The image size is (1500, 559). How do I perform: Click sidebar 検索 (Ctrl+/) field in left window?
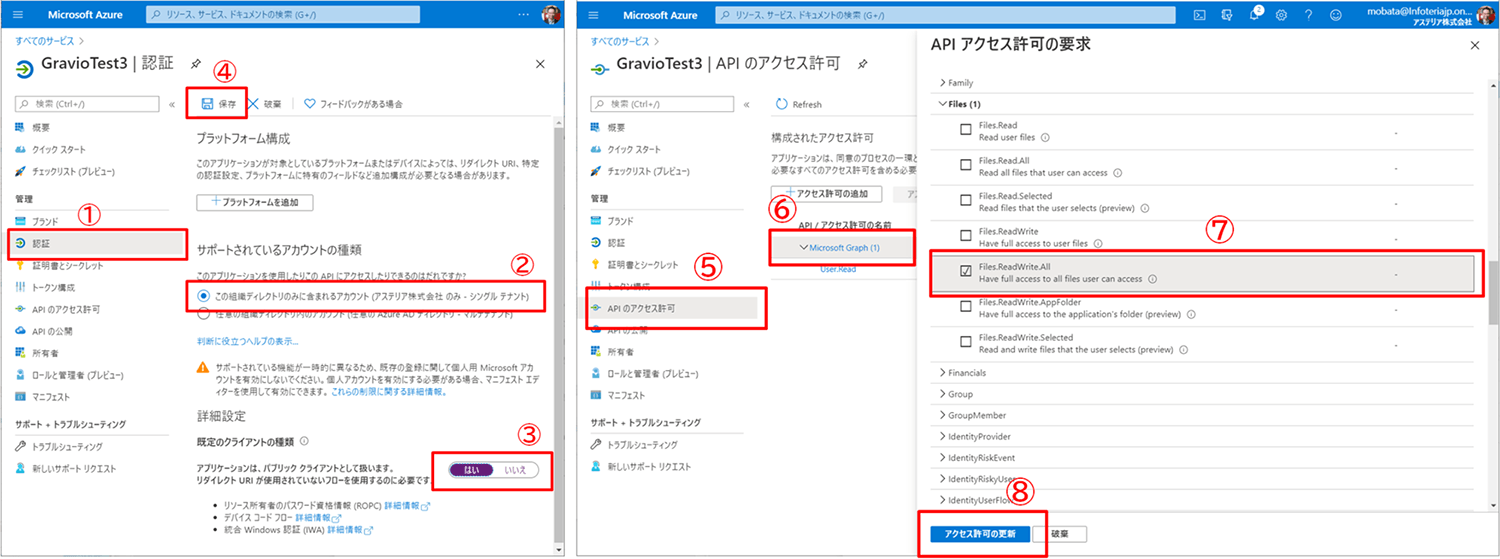click(x=88, y=104)
